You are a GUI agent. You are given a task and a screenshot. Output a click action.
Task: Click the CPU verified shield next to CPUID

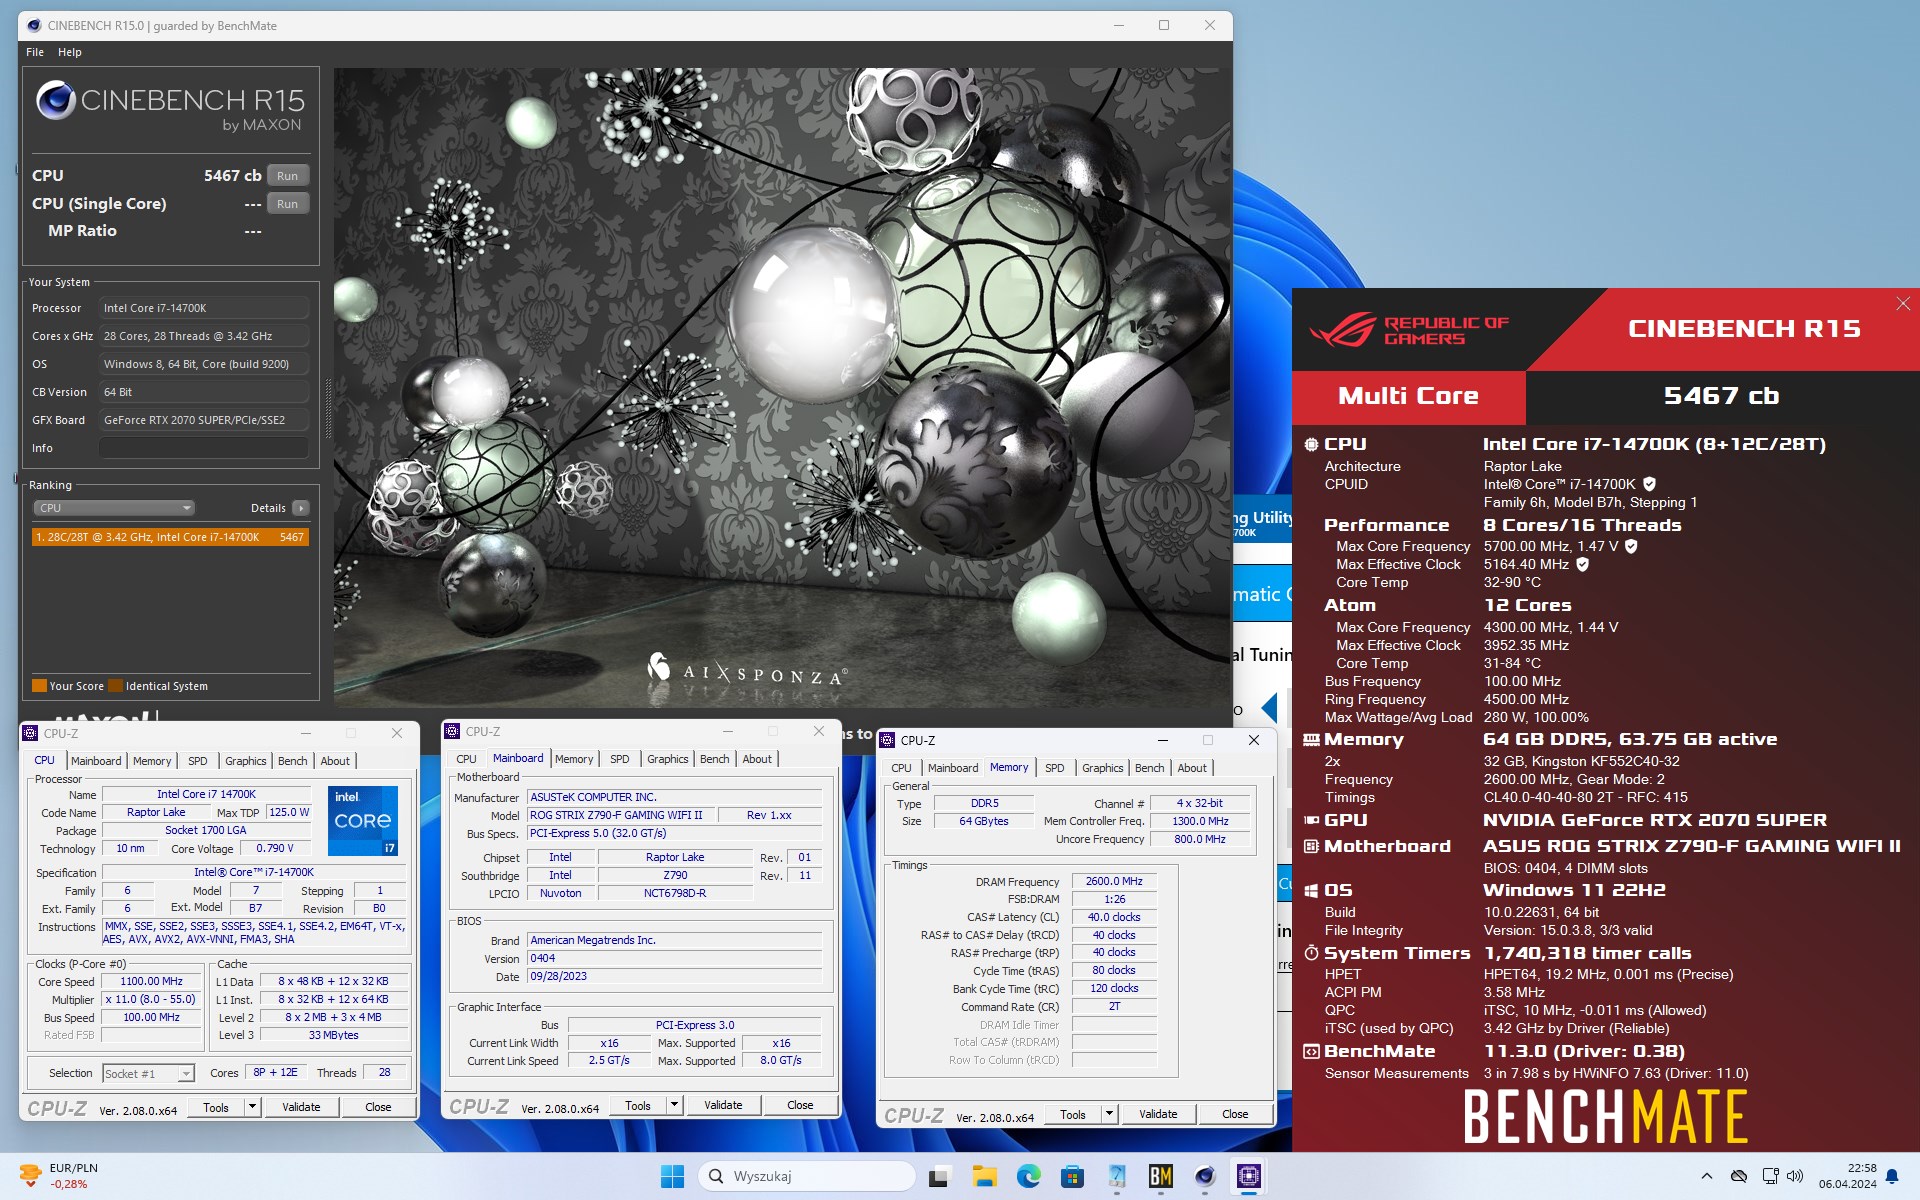(x=1650, y=484)
